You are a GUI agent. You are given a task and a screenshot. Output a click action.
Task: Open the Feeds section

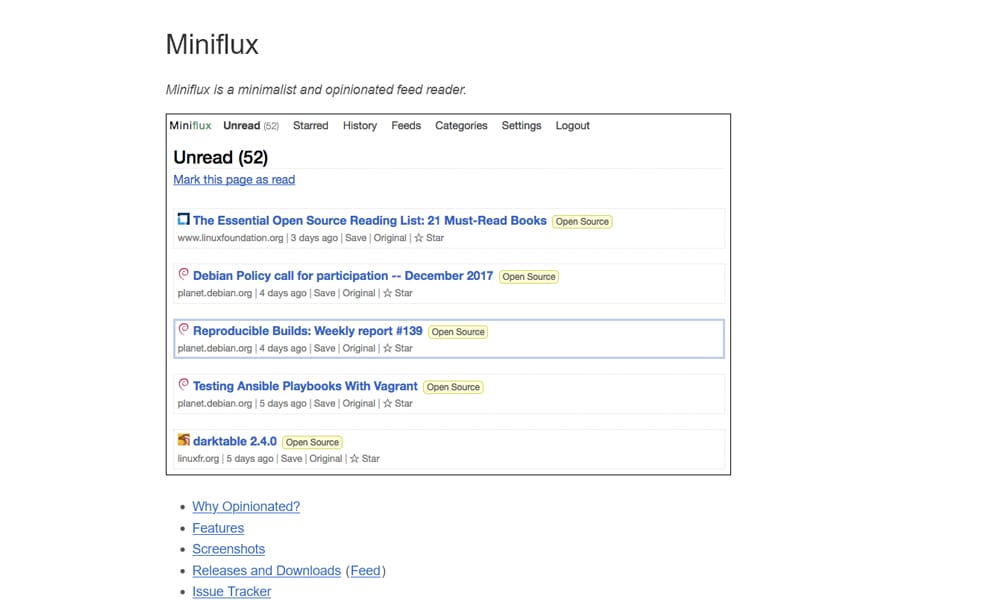[x=405, y=125]
